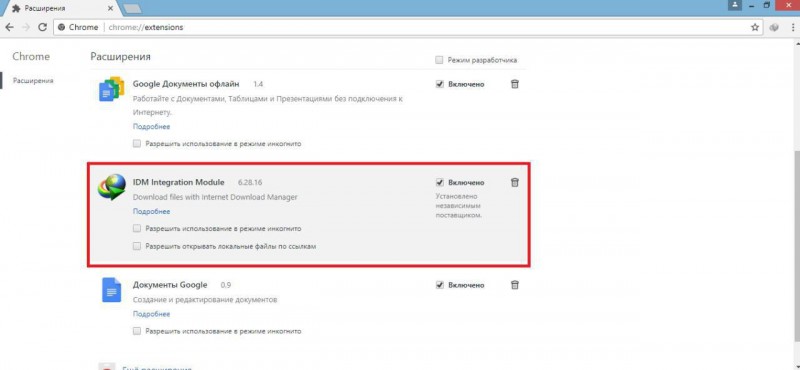Uncheck Включено for Google Документы офлайн
This screenshot has width=800, height=370.
439,84
